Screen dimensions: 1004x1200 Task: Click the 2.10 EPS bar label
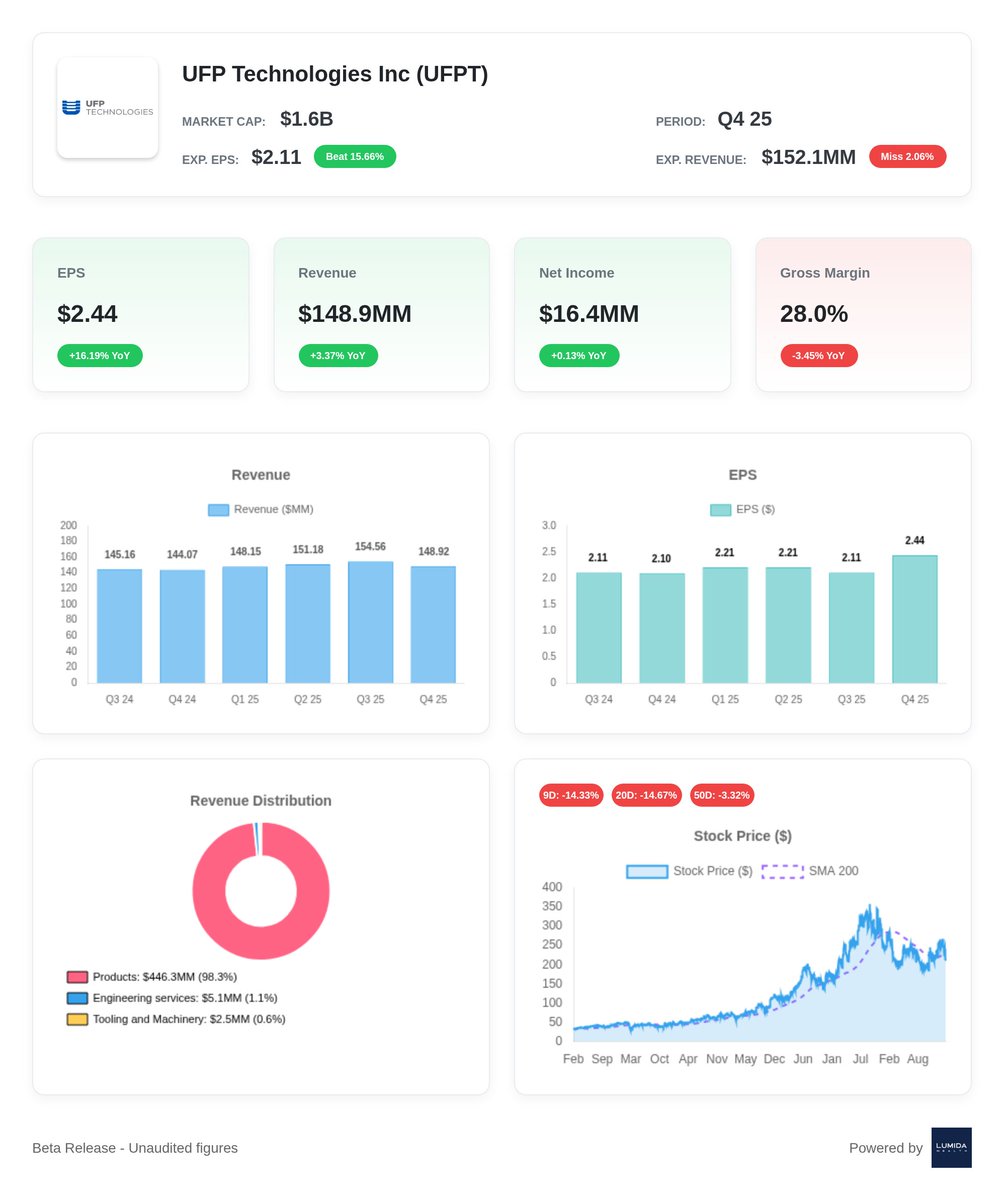coord(662,559)
